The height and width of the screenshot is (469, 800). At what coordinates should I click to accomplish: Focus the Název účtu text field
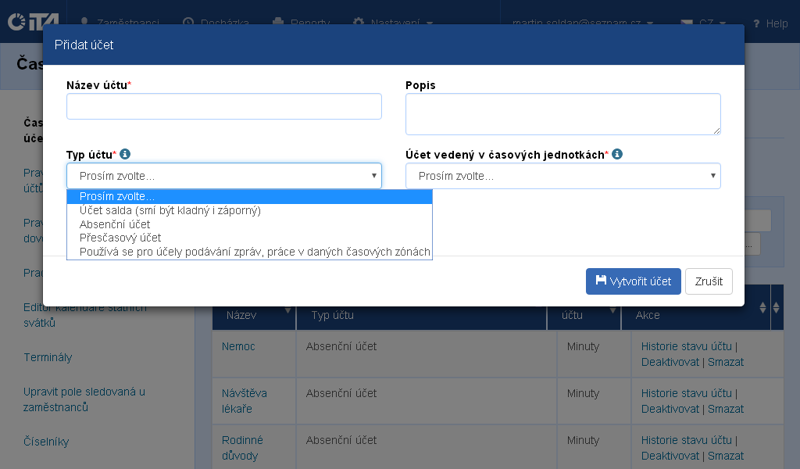[224, 107]
